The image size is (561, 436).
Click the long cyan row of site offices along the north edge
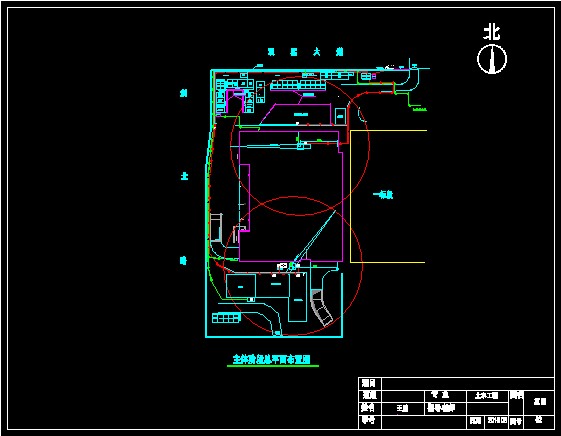[298, 85]
